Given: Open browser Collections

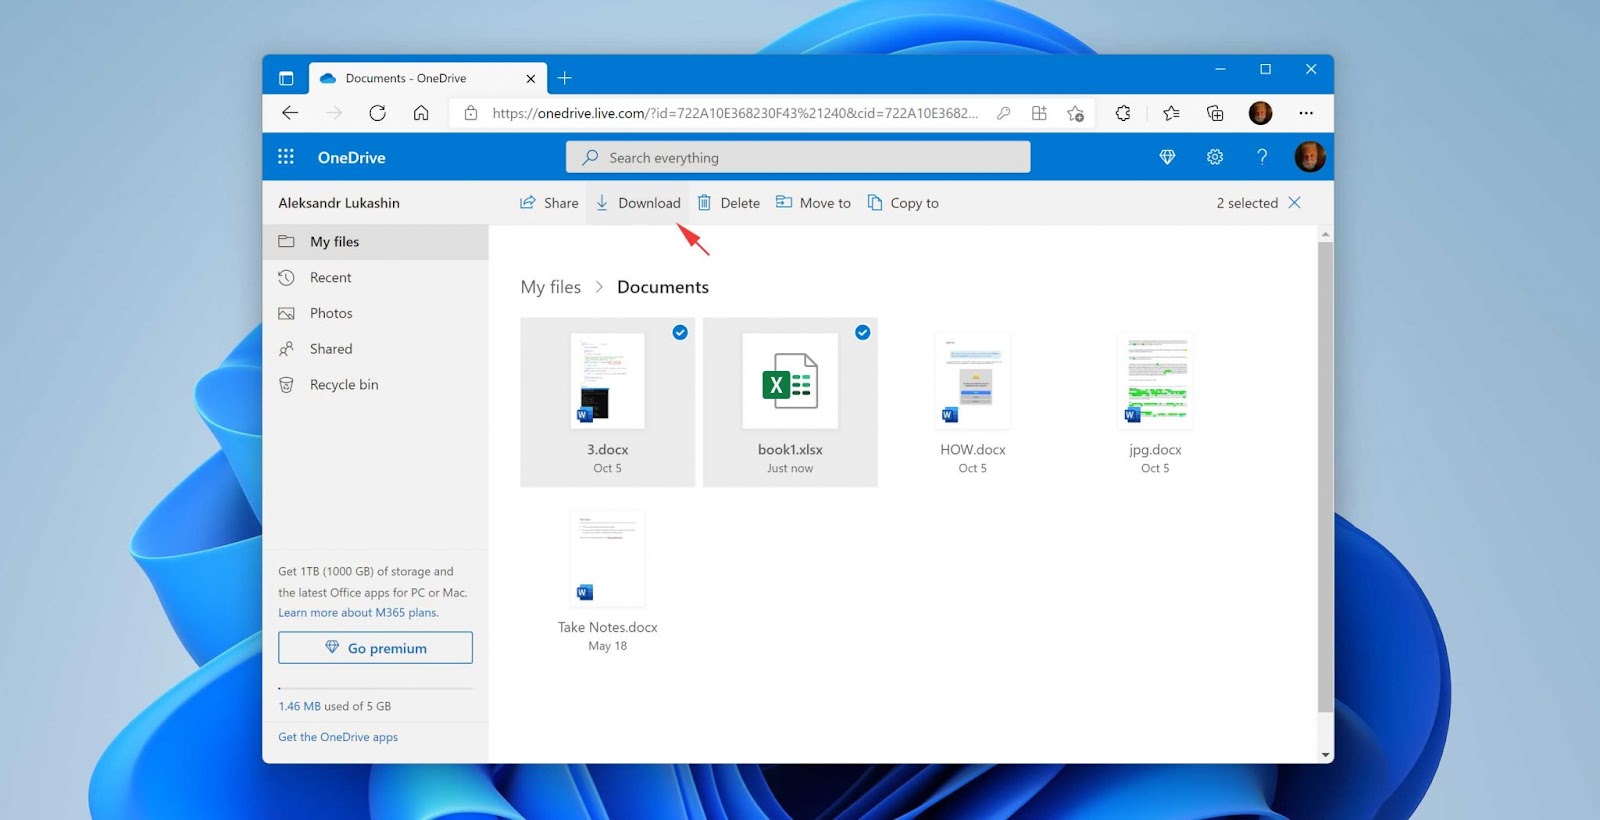Looking at the screenshot, I should pos(1215,113).
